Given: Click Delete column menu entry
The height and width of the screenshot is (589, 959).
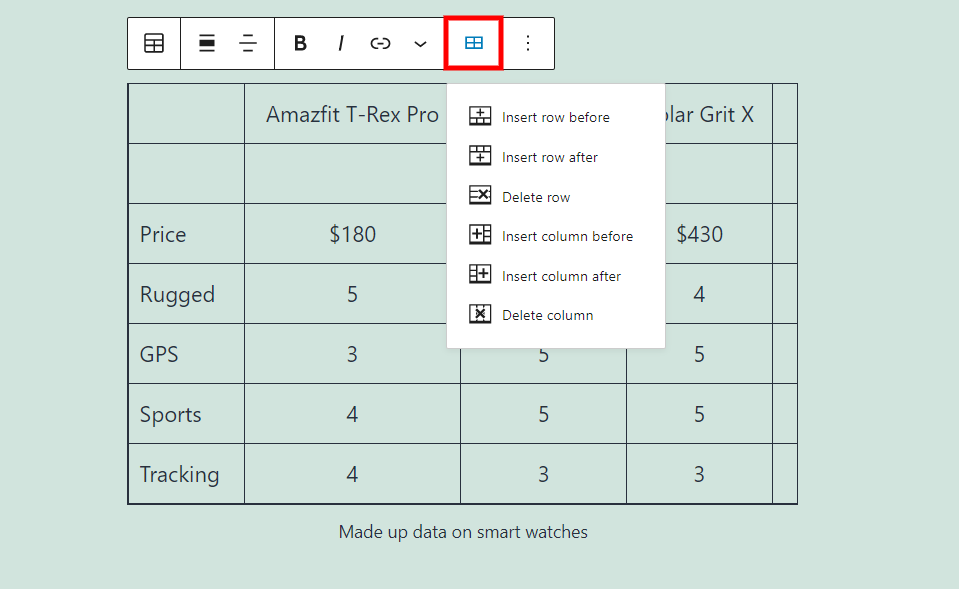Looking at the screenshot, I should pos(547,315).
